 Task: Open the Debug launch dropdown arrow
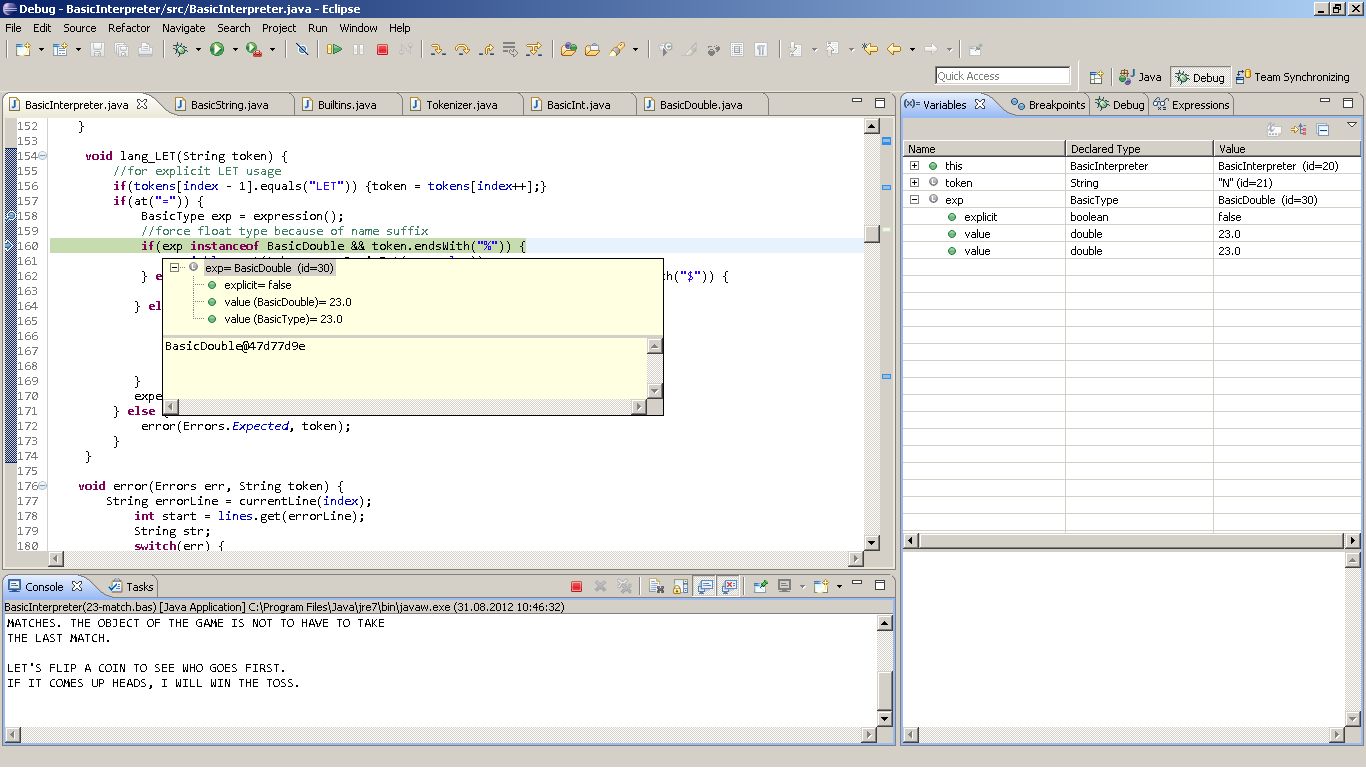pyautogui.click(x=198, y=49)
